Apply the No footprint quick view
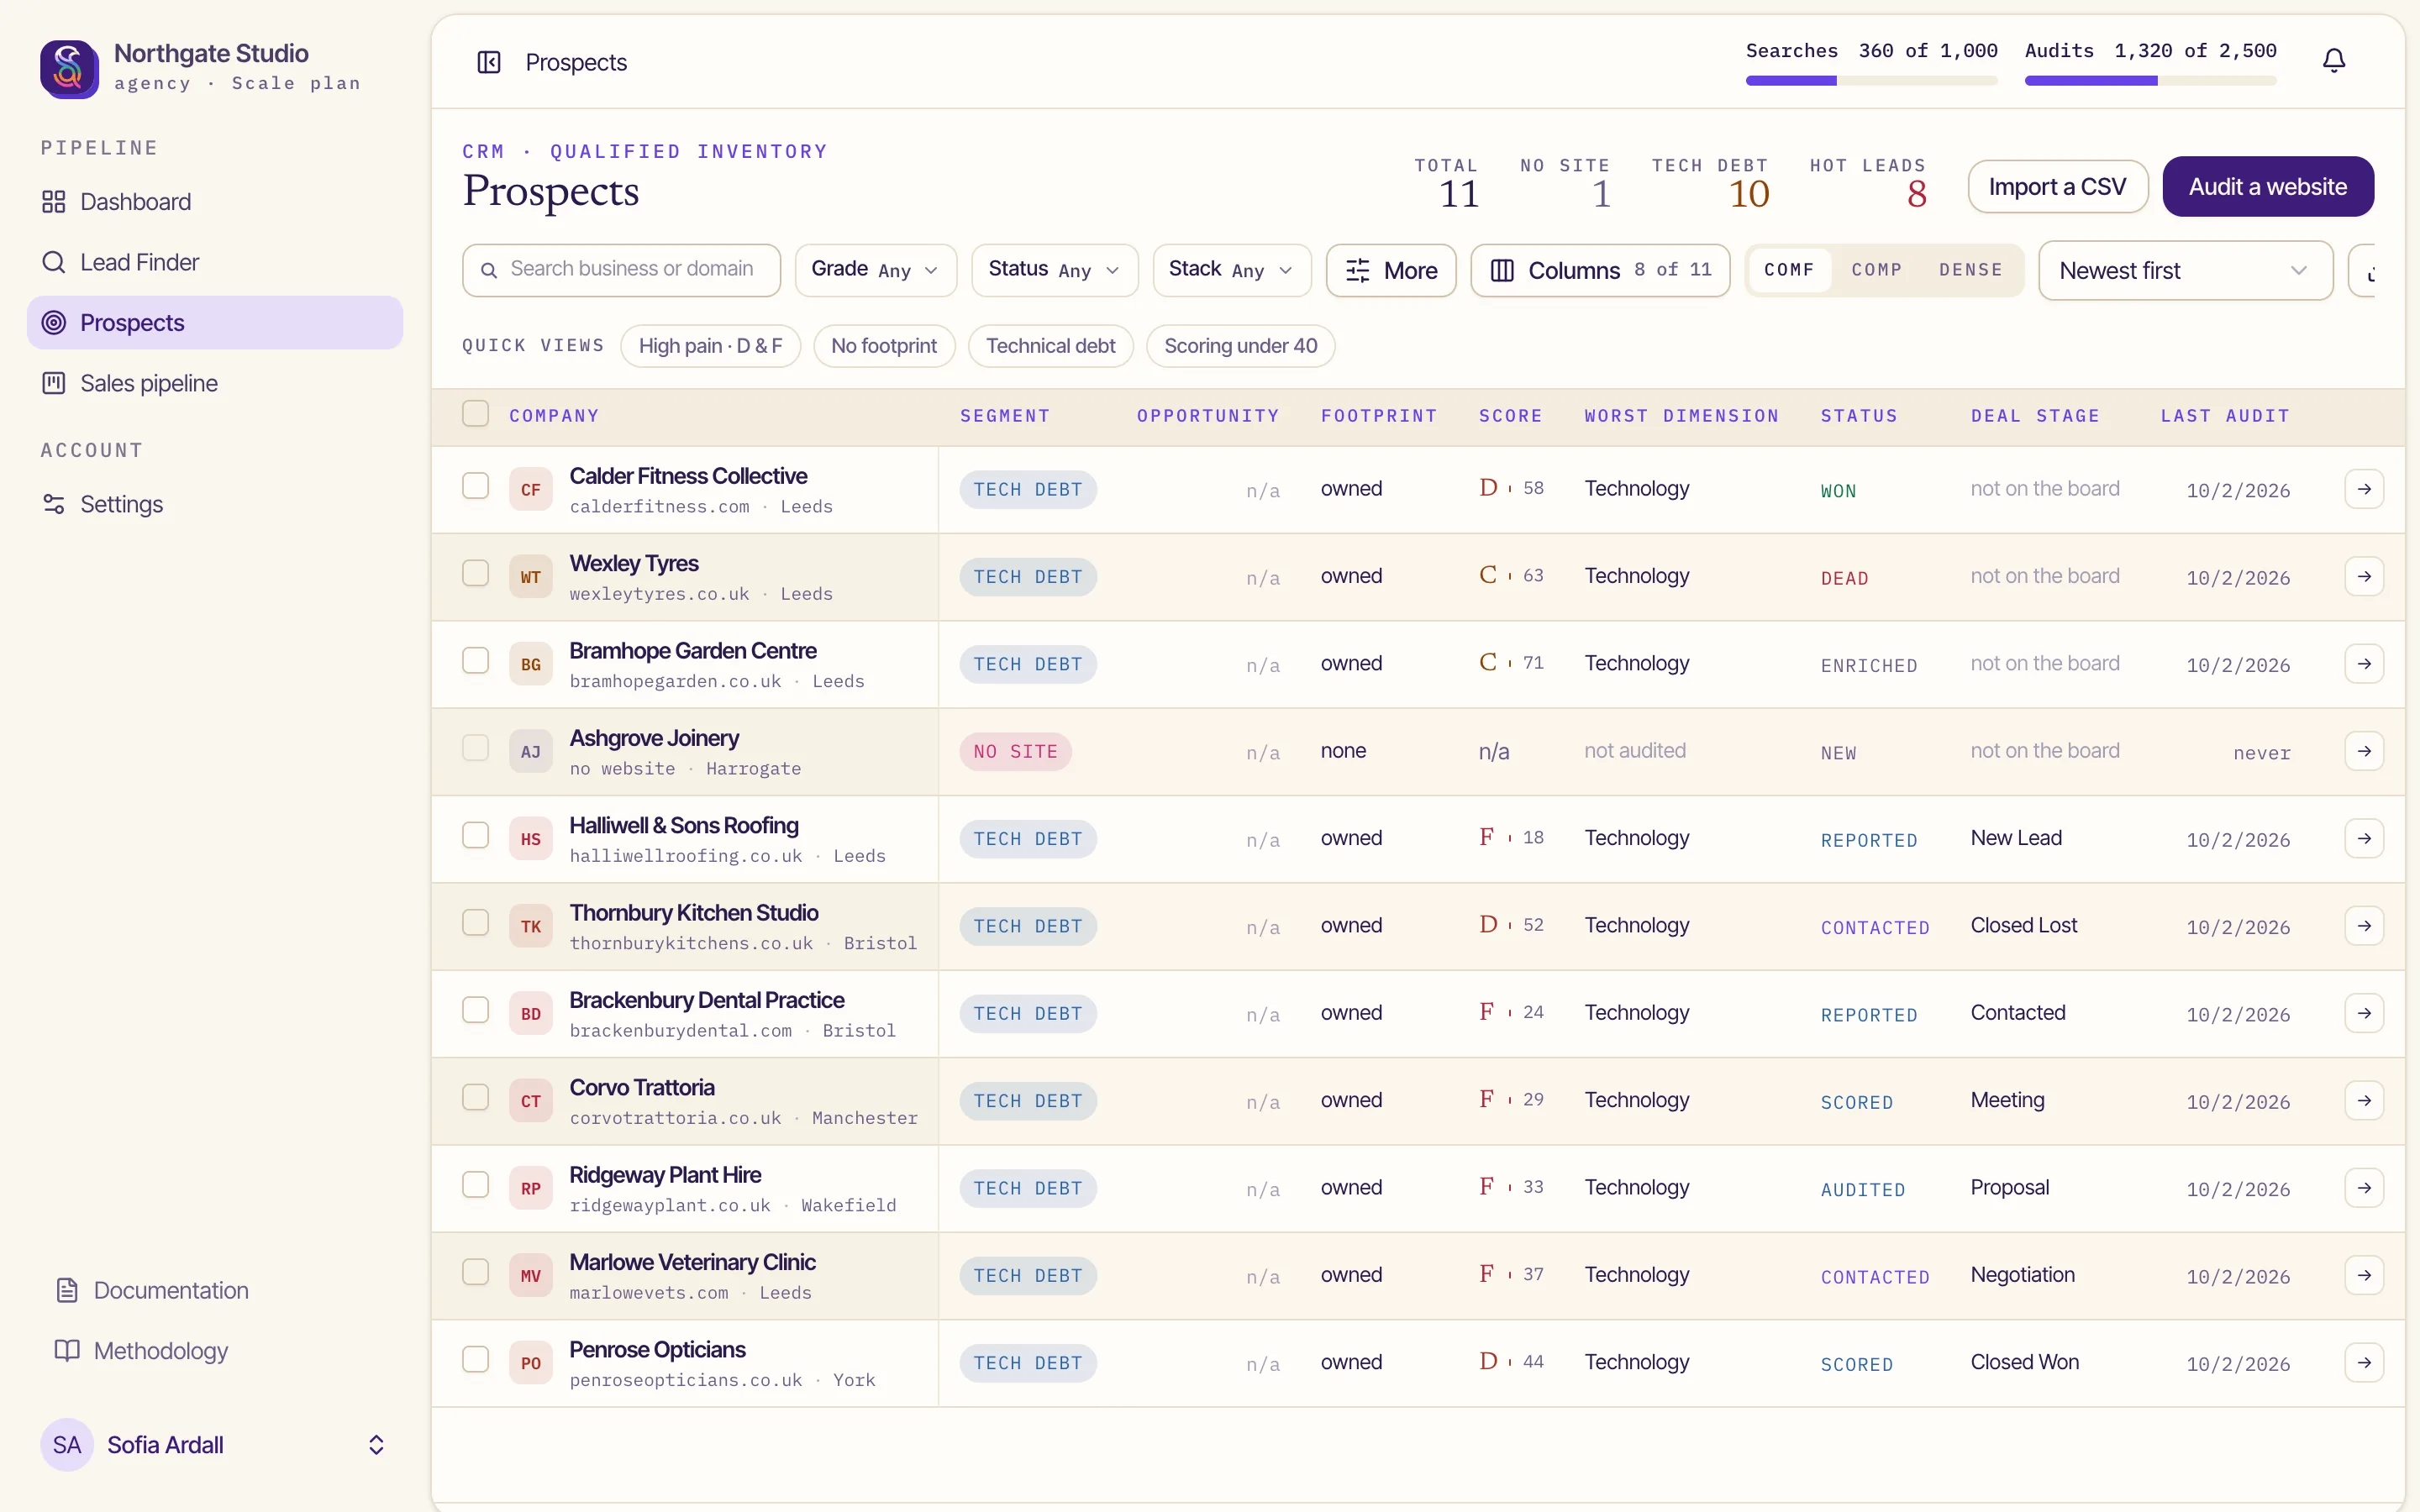Screen dimensions: 2420x1512 pyautogui.click(x=883, y=346)
